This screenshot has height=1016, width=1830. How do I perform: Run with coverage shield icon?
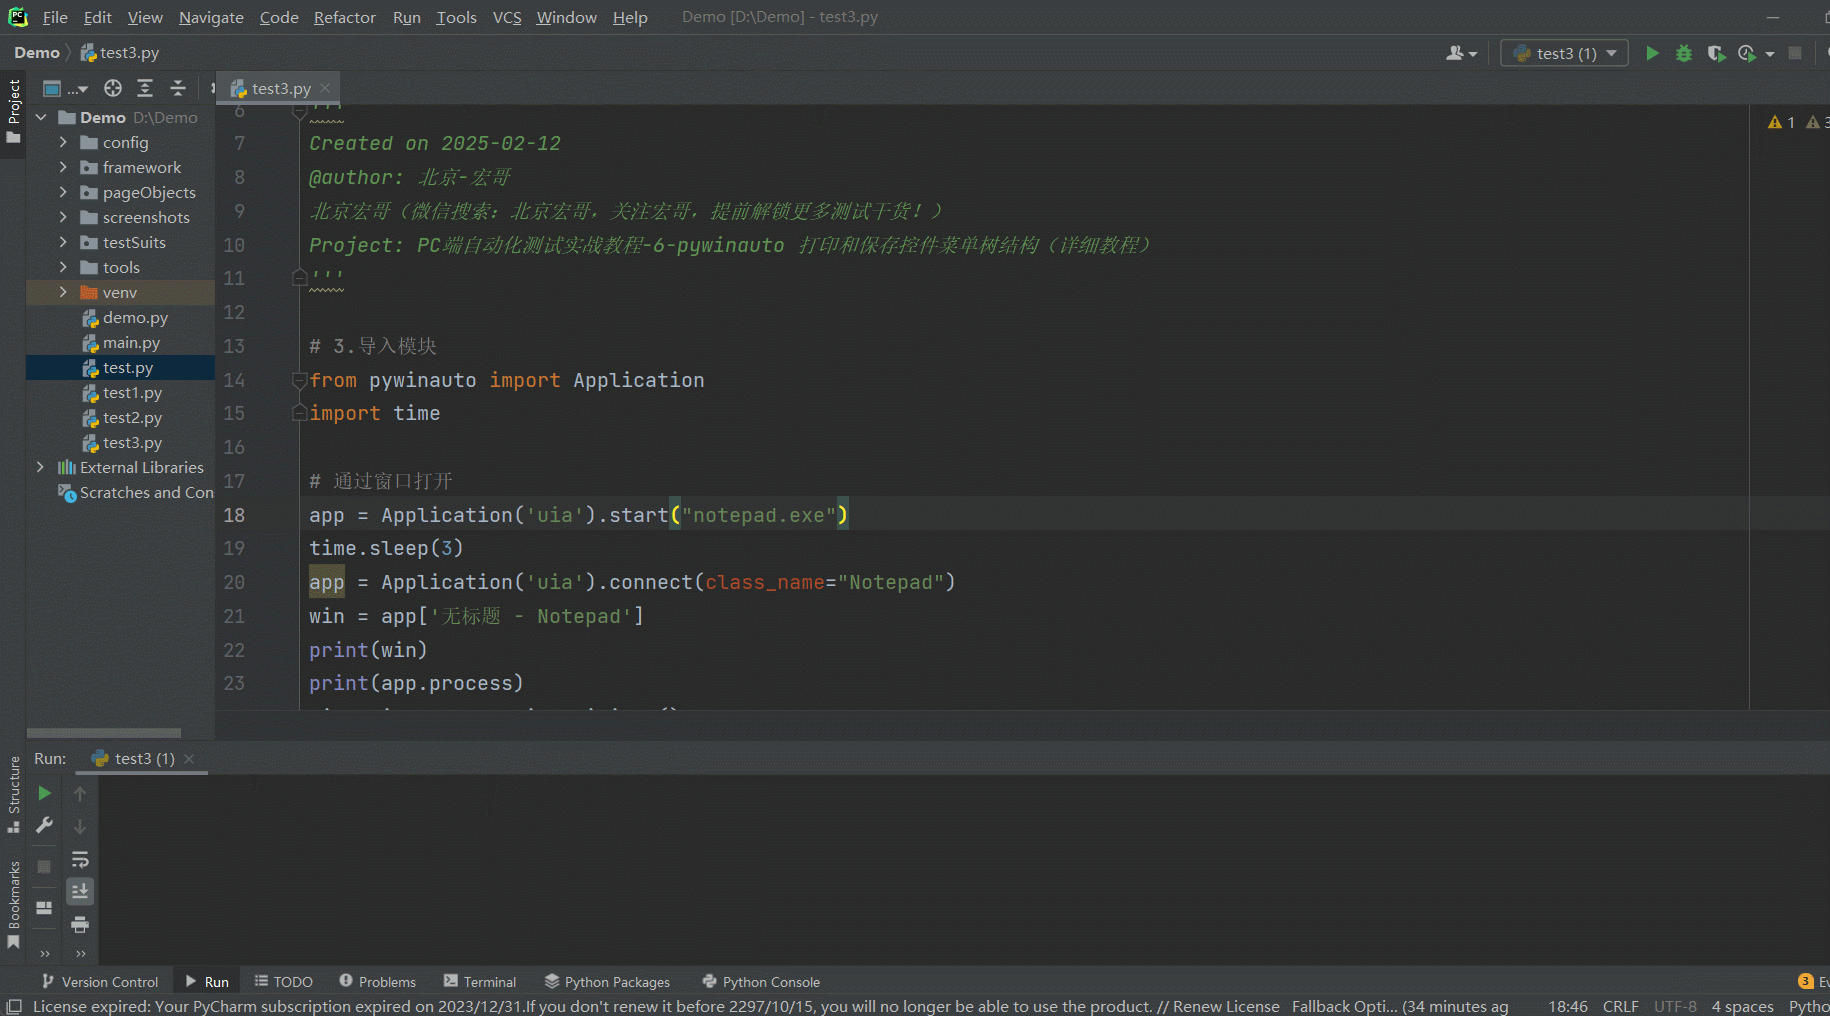pos(1716,53)
